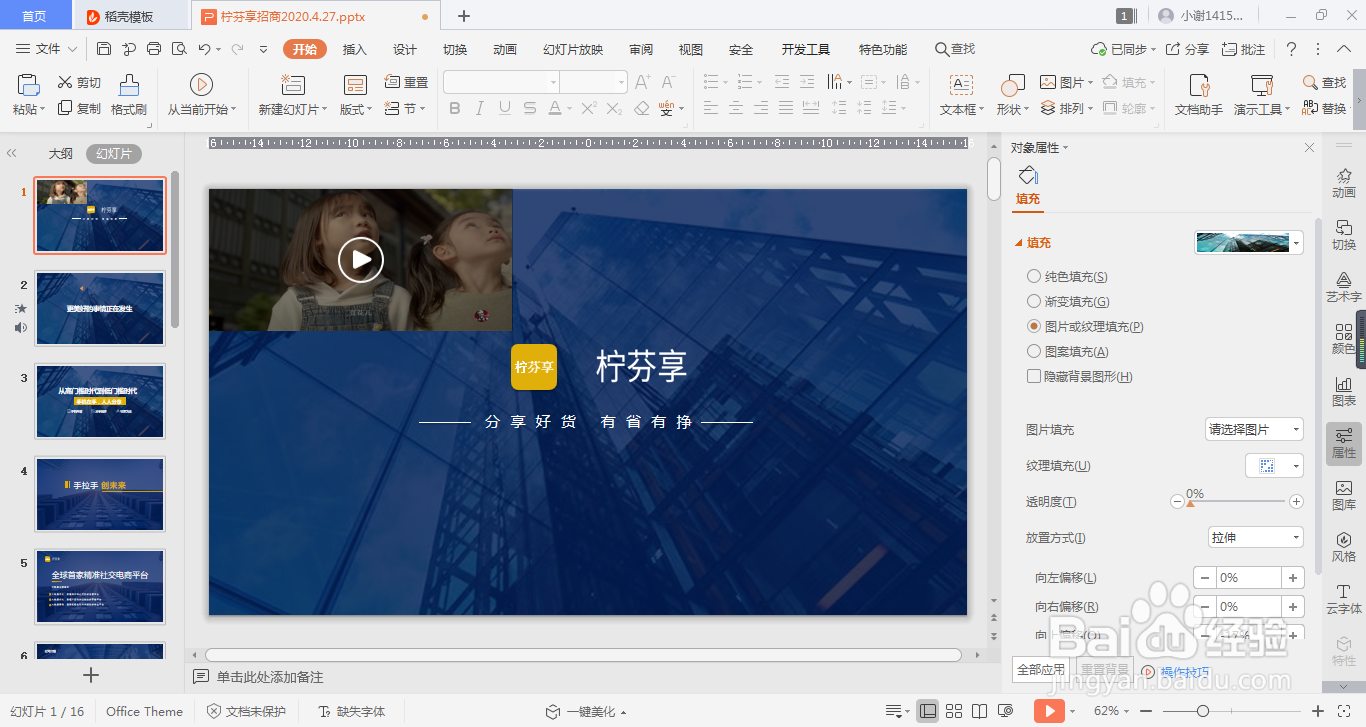Click the New Slide (新建幻灯片) icon
This screenshot has height=727, width=1366.
[293, 85]
